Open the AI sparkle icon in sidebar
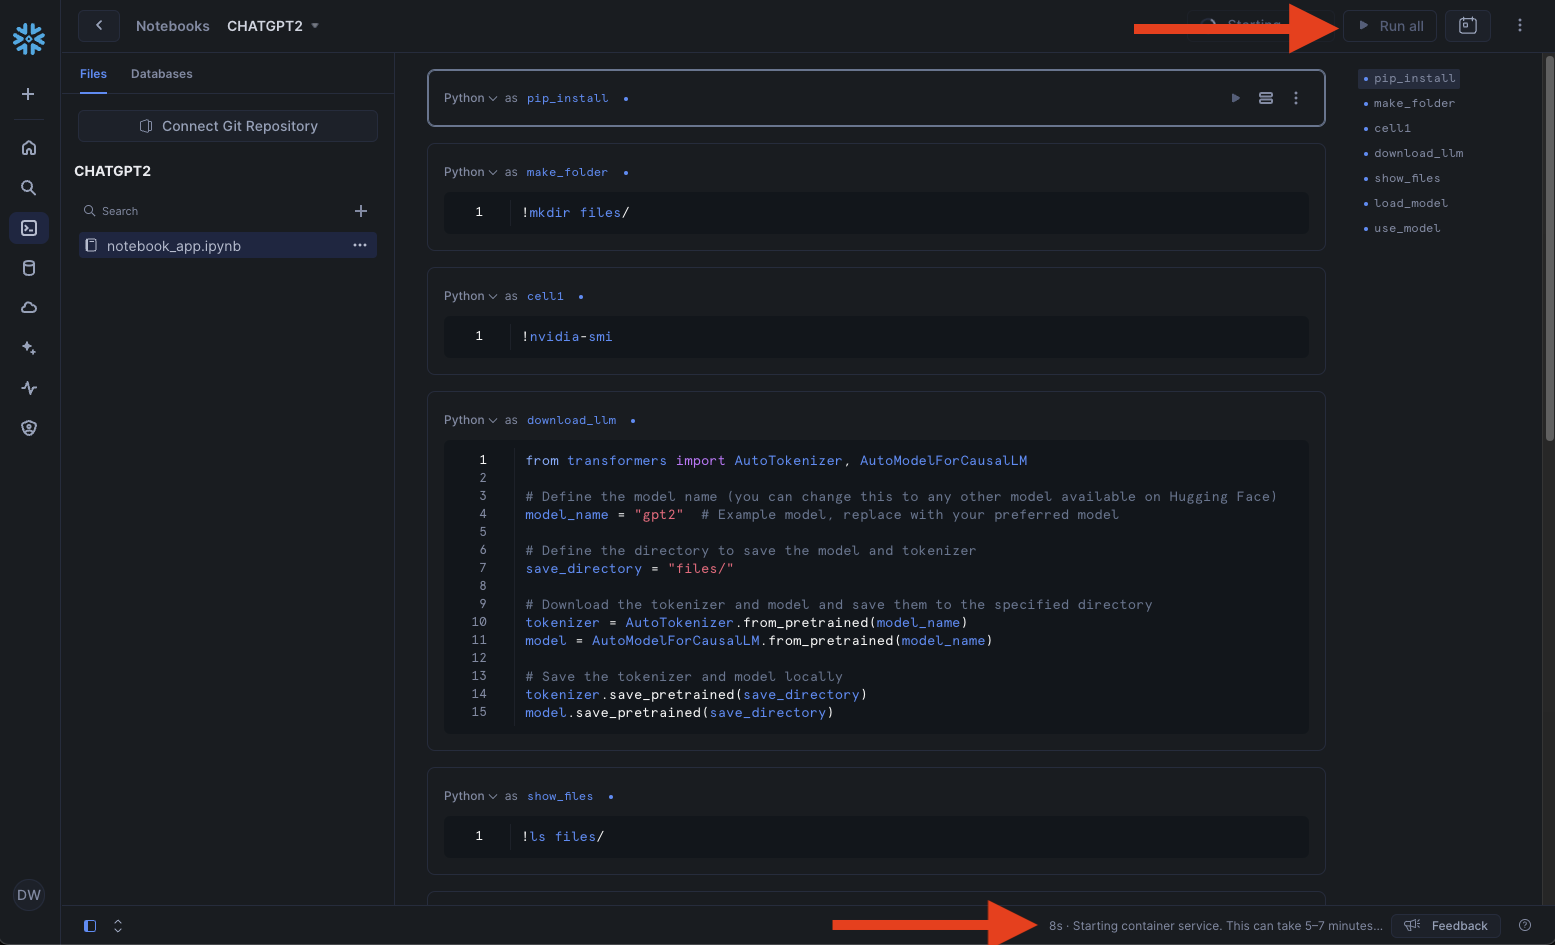This screenshot has height=945, width=1555. (29, 348)
